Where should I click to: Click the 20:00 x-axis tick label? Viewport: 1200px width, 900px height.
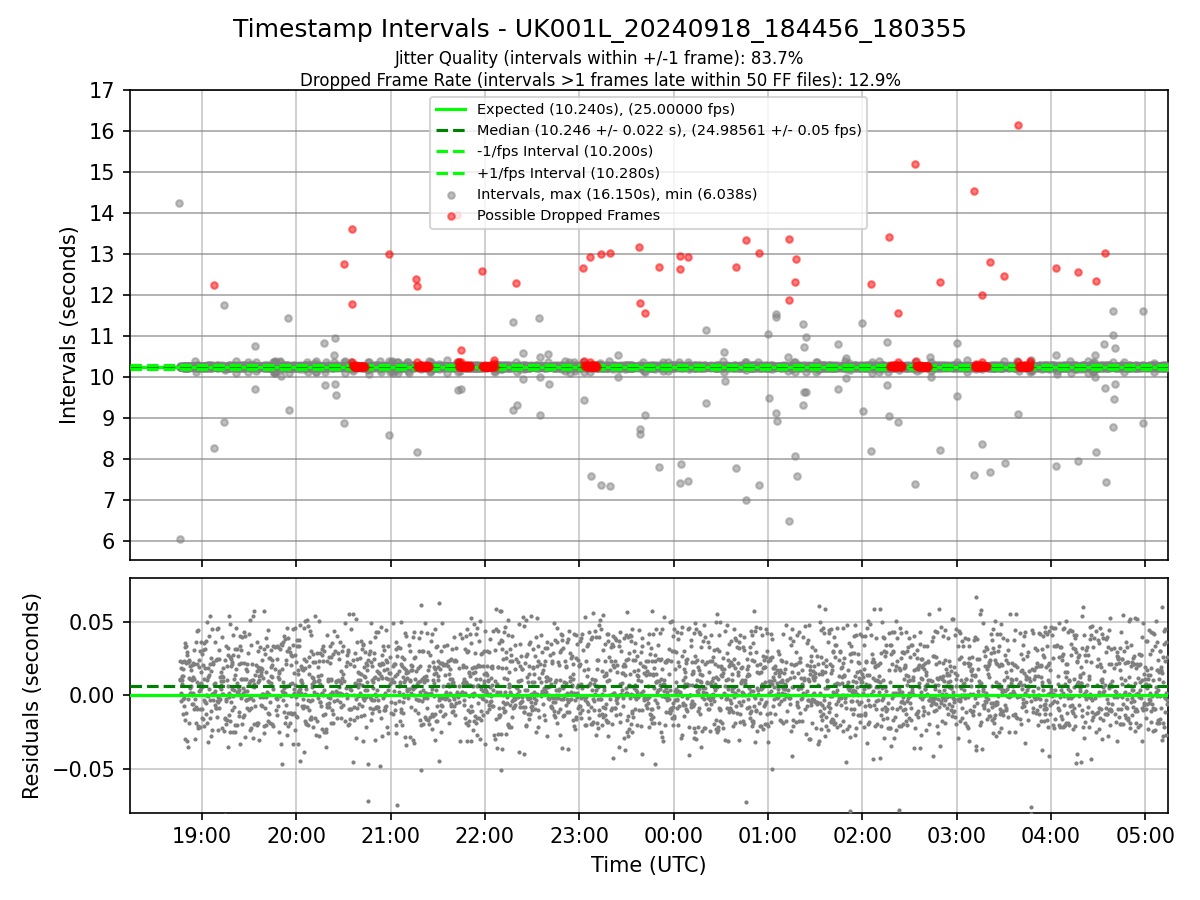[x=296, y=836]
